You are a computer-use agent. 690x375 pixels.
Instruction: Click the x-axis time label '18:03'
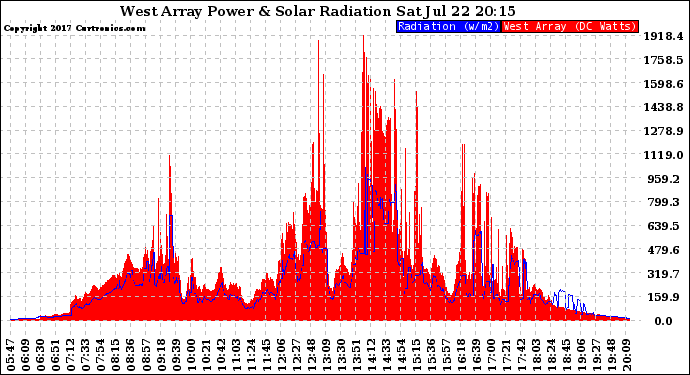(536, 355)
